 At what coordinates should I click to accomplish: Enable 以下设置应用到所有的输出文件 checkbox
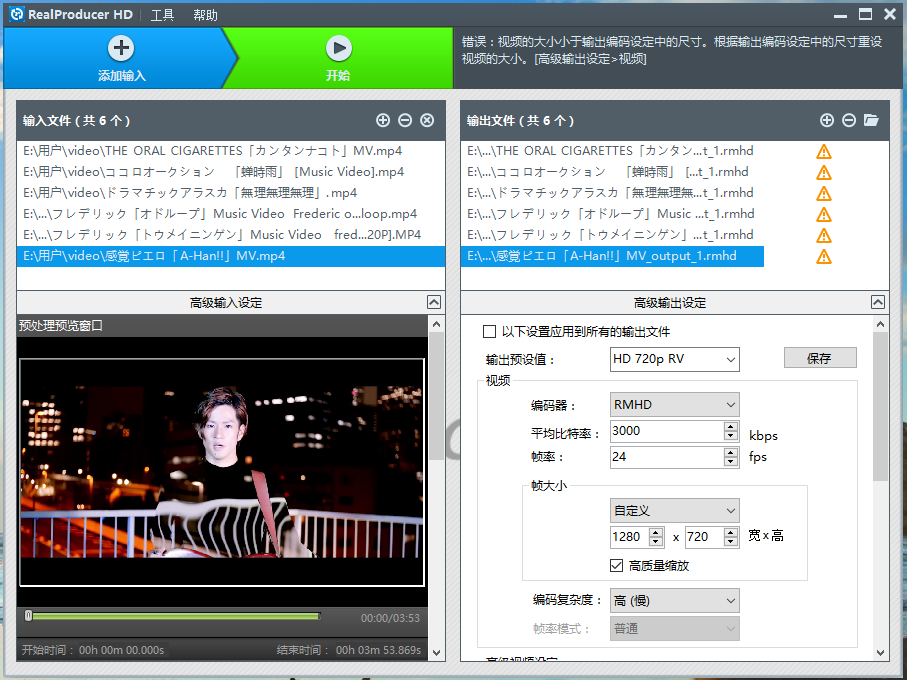point(490,332)
